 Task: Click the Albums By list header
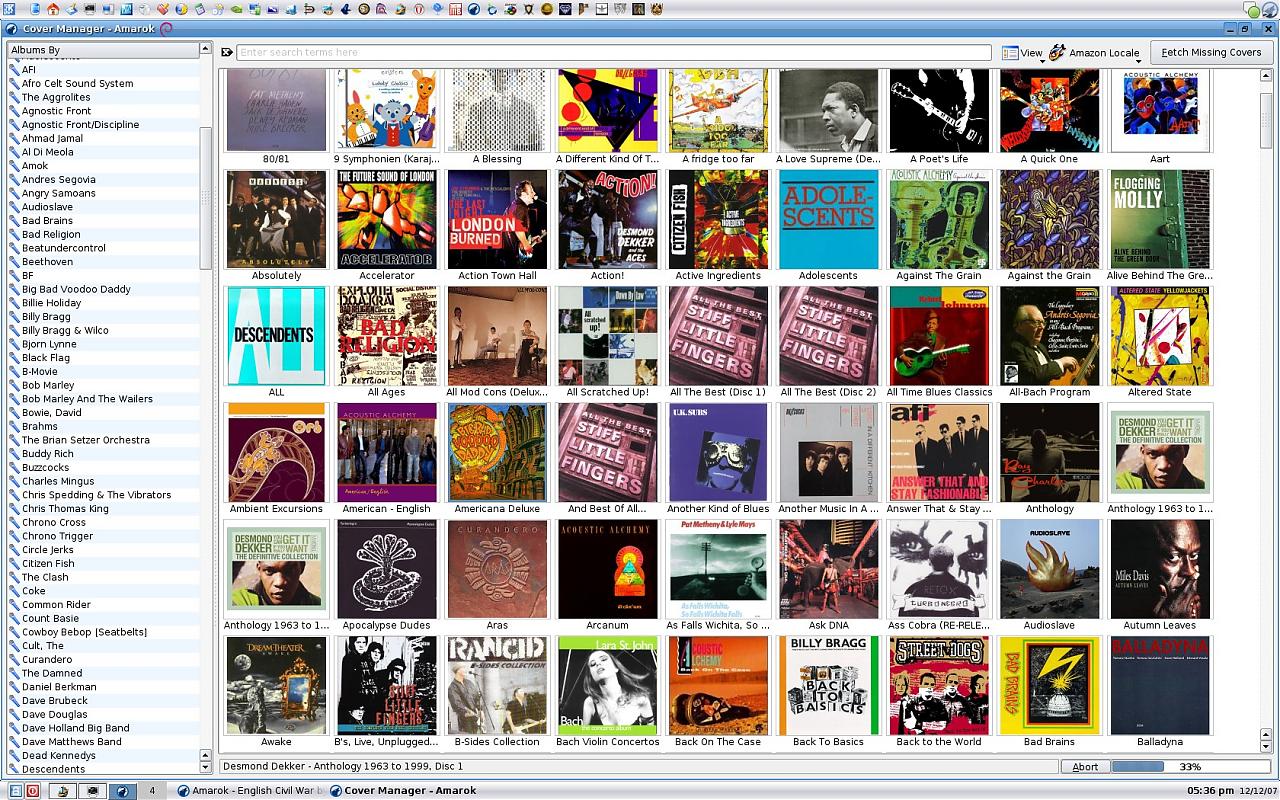(x=104, y=49)
